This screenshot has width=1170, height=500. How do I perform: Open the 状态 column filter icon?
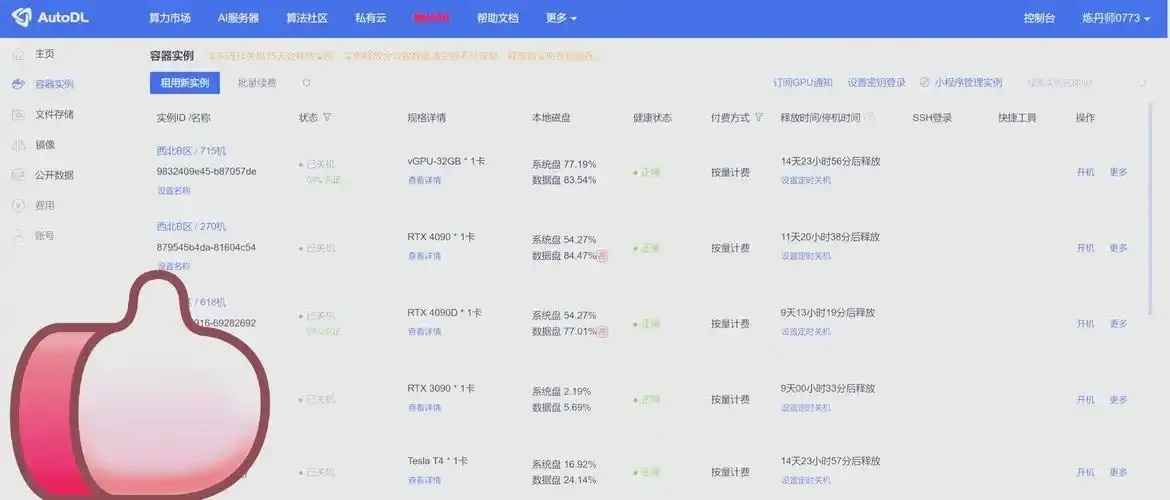click(327, 118)
